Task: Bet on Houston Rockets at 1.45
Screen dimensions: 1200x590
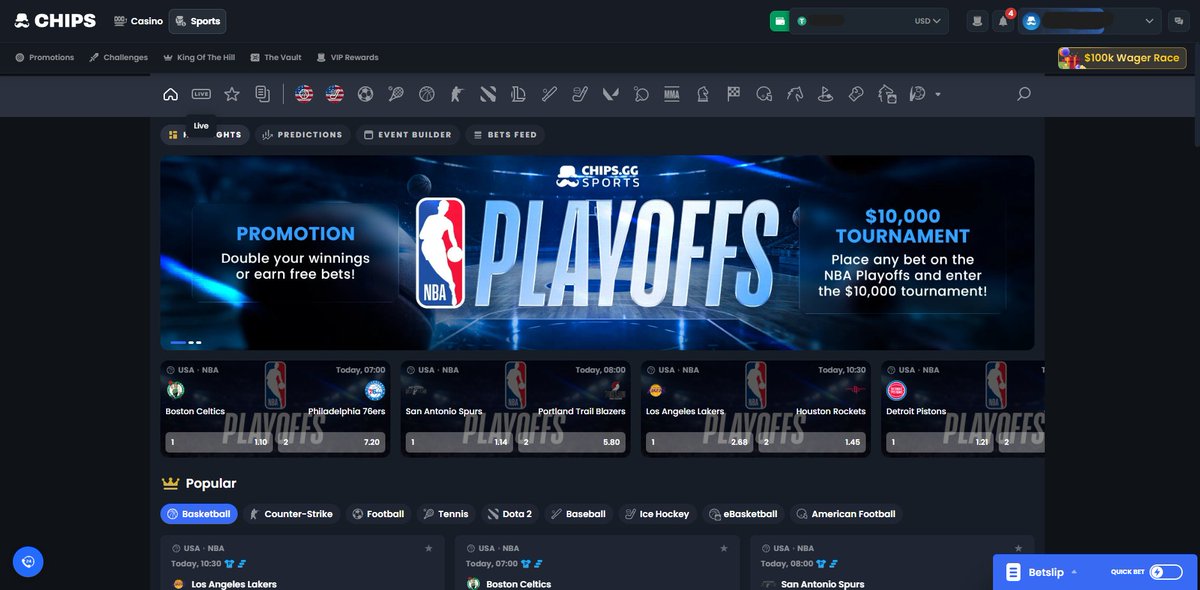Action: pyautogui.click(x=811, y=441)
